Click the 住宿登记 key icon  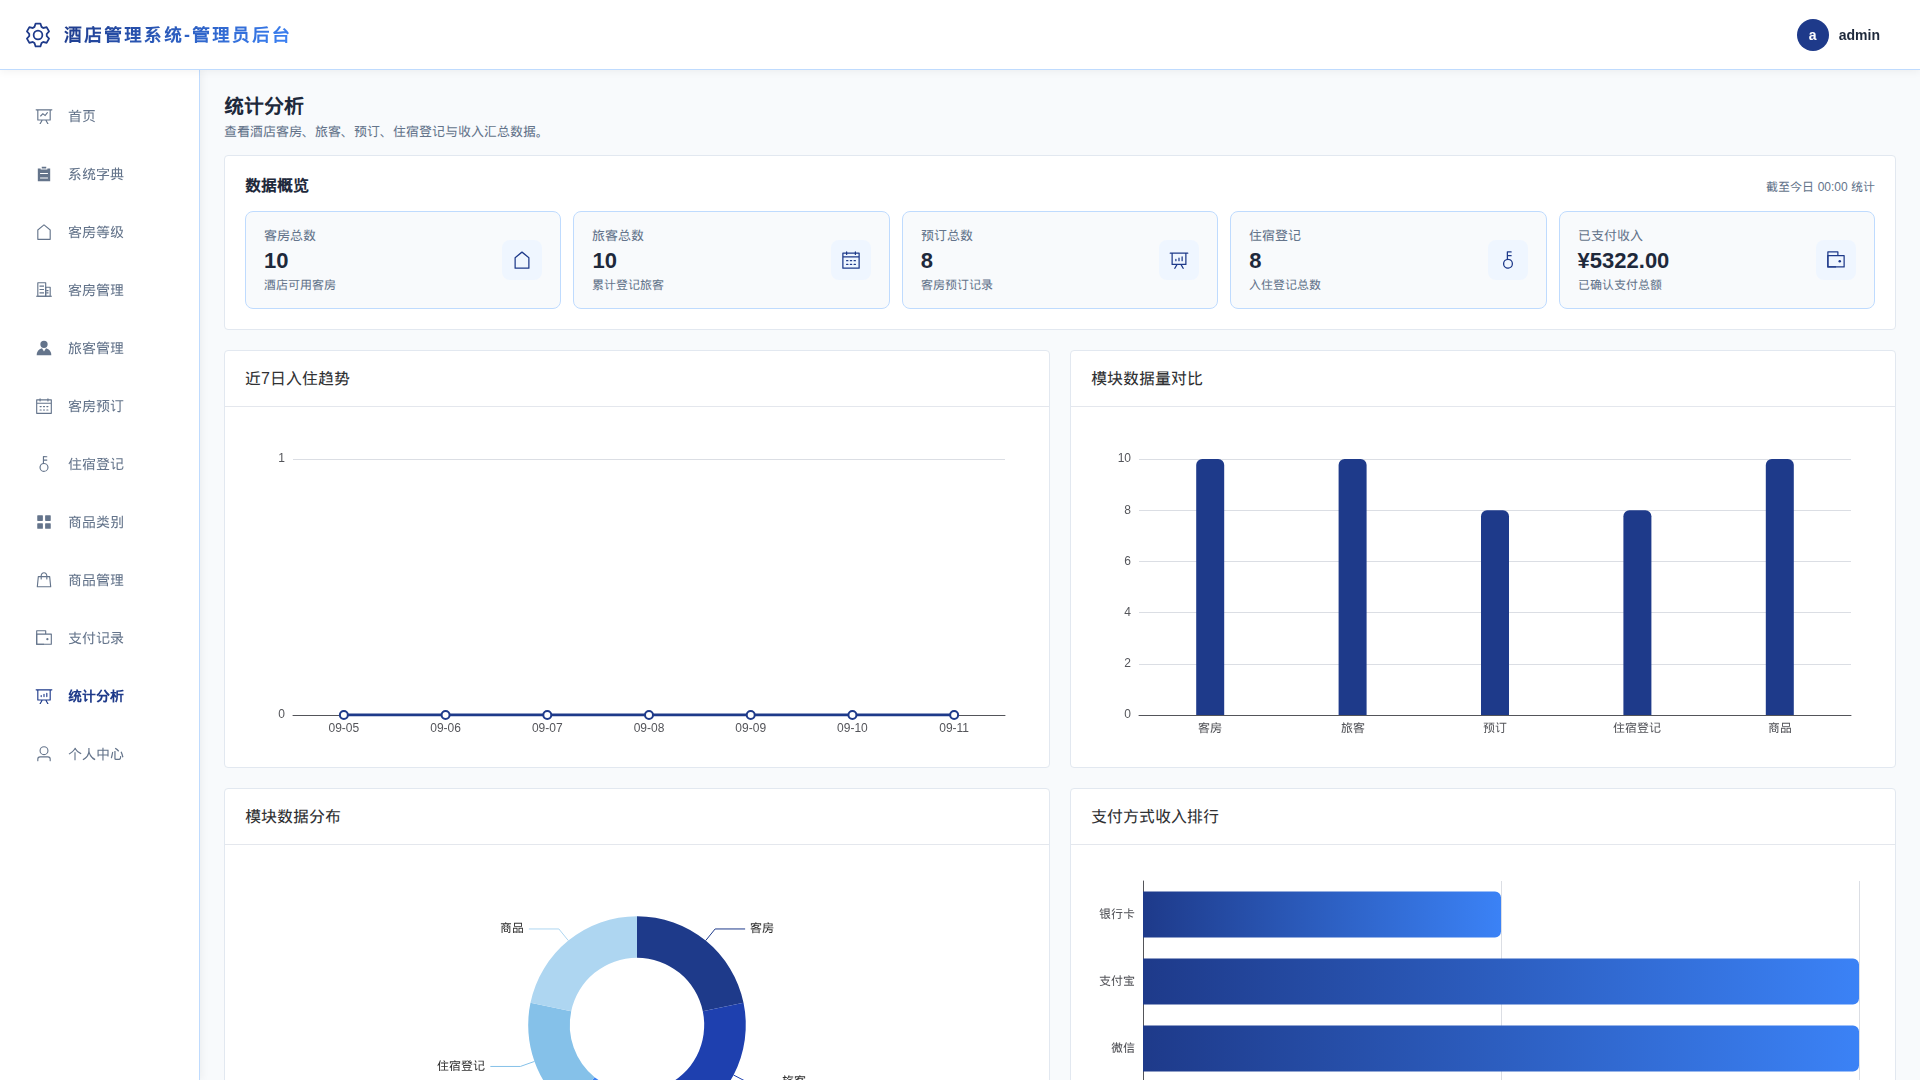click(x=44, y=464)
